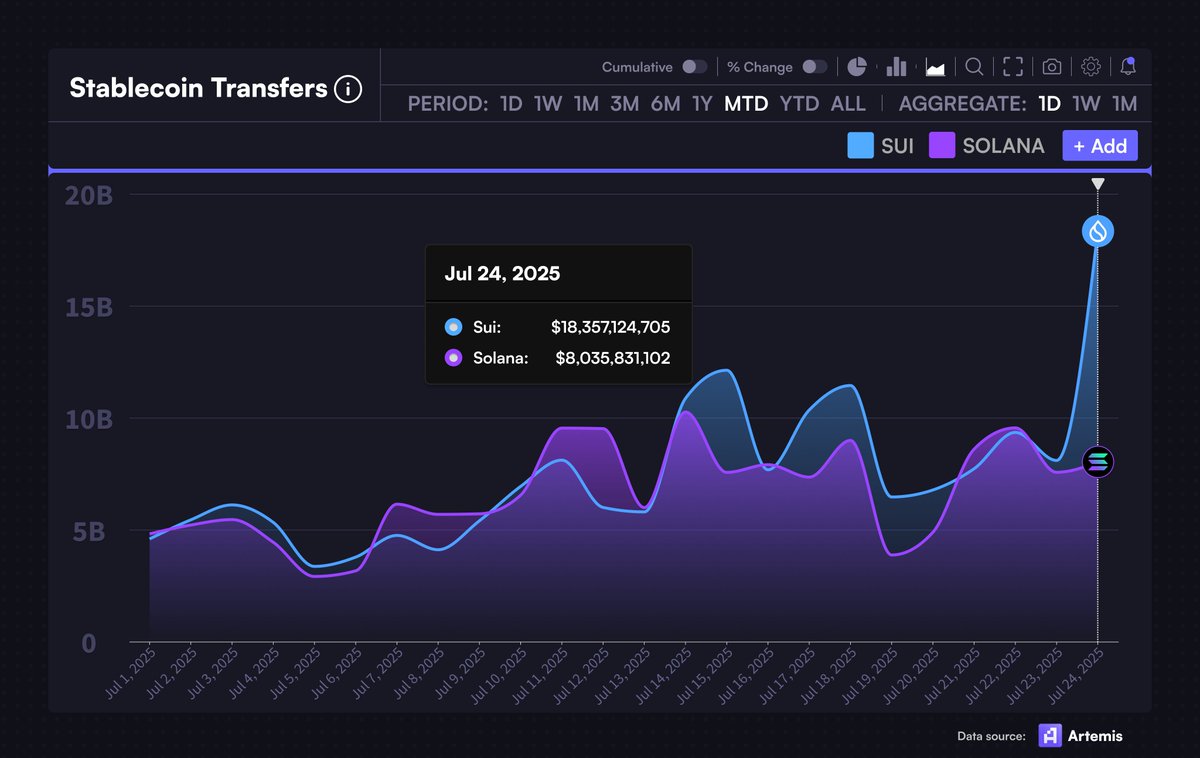This screenshot has height=758, width=1200.
Task: Toggle the Cumulative switch
Action: [x=695, y=67]
